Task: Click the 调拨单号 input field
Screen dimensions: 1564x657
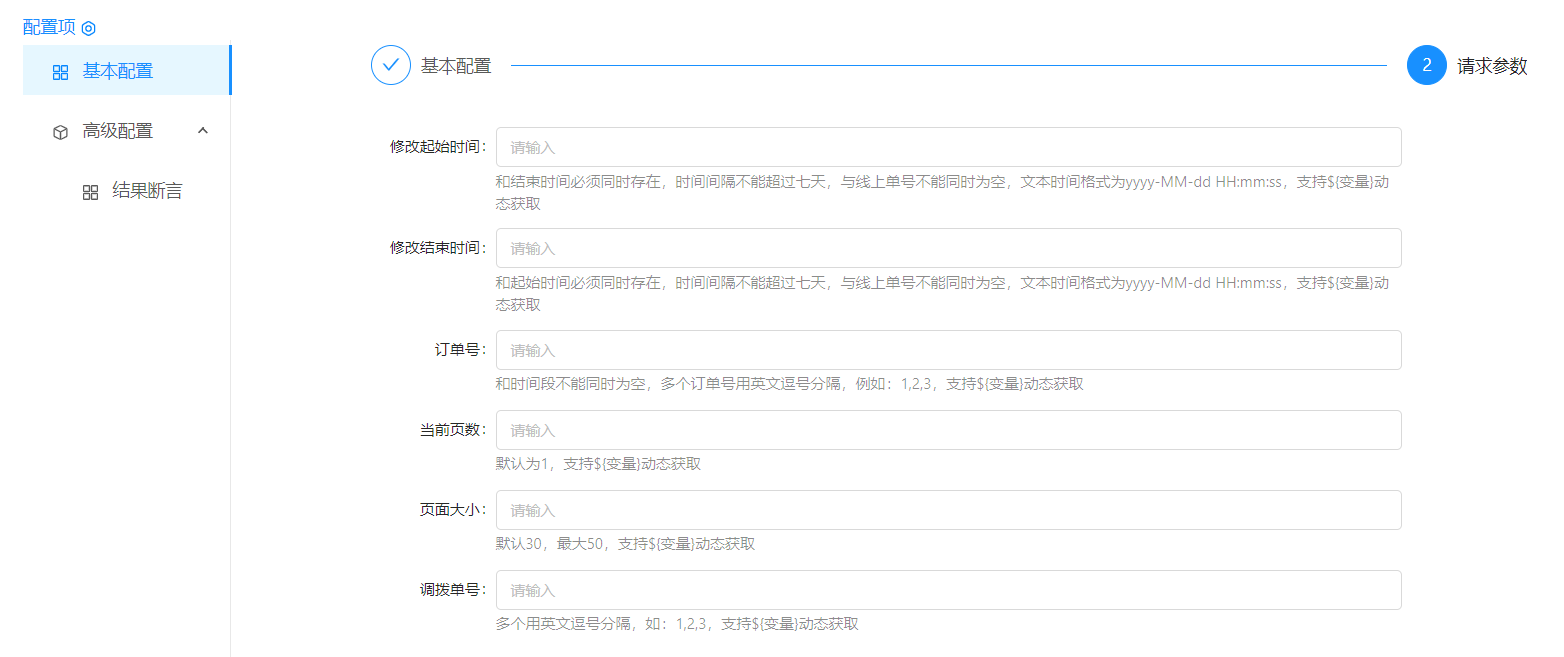Action: pyautogui.click(x=948, y=590)
